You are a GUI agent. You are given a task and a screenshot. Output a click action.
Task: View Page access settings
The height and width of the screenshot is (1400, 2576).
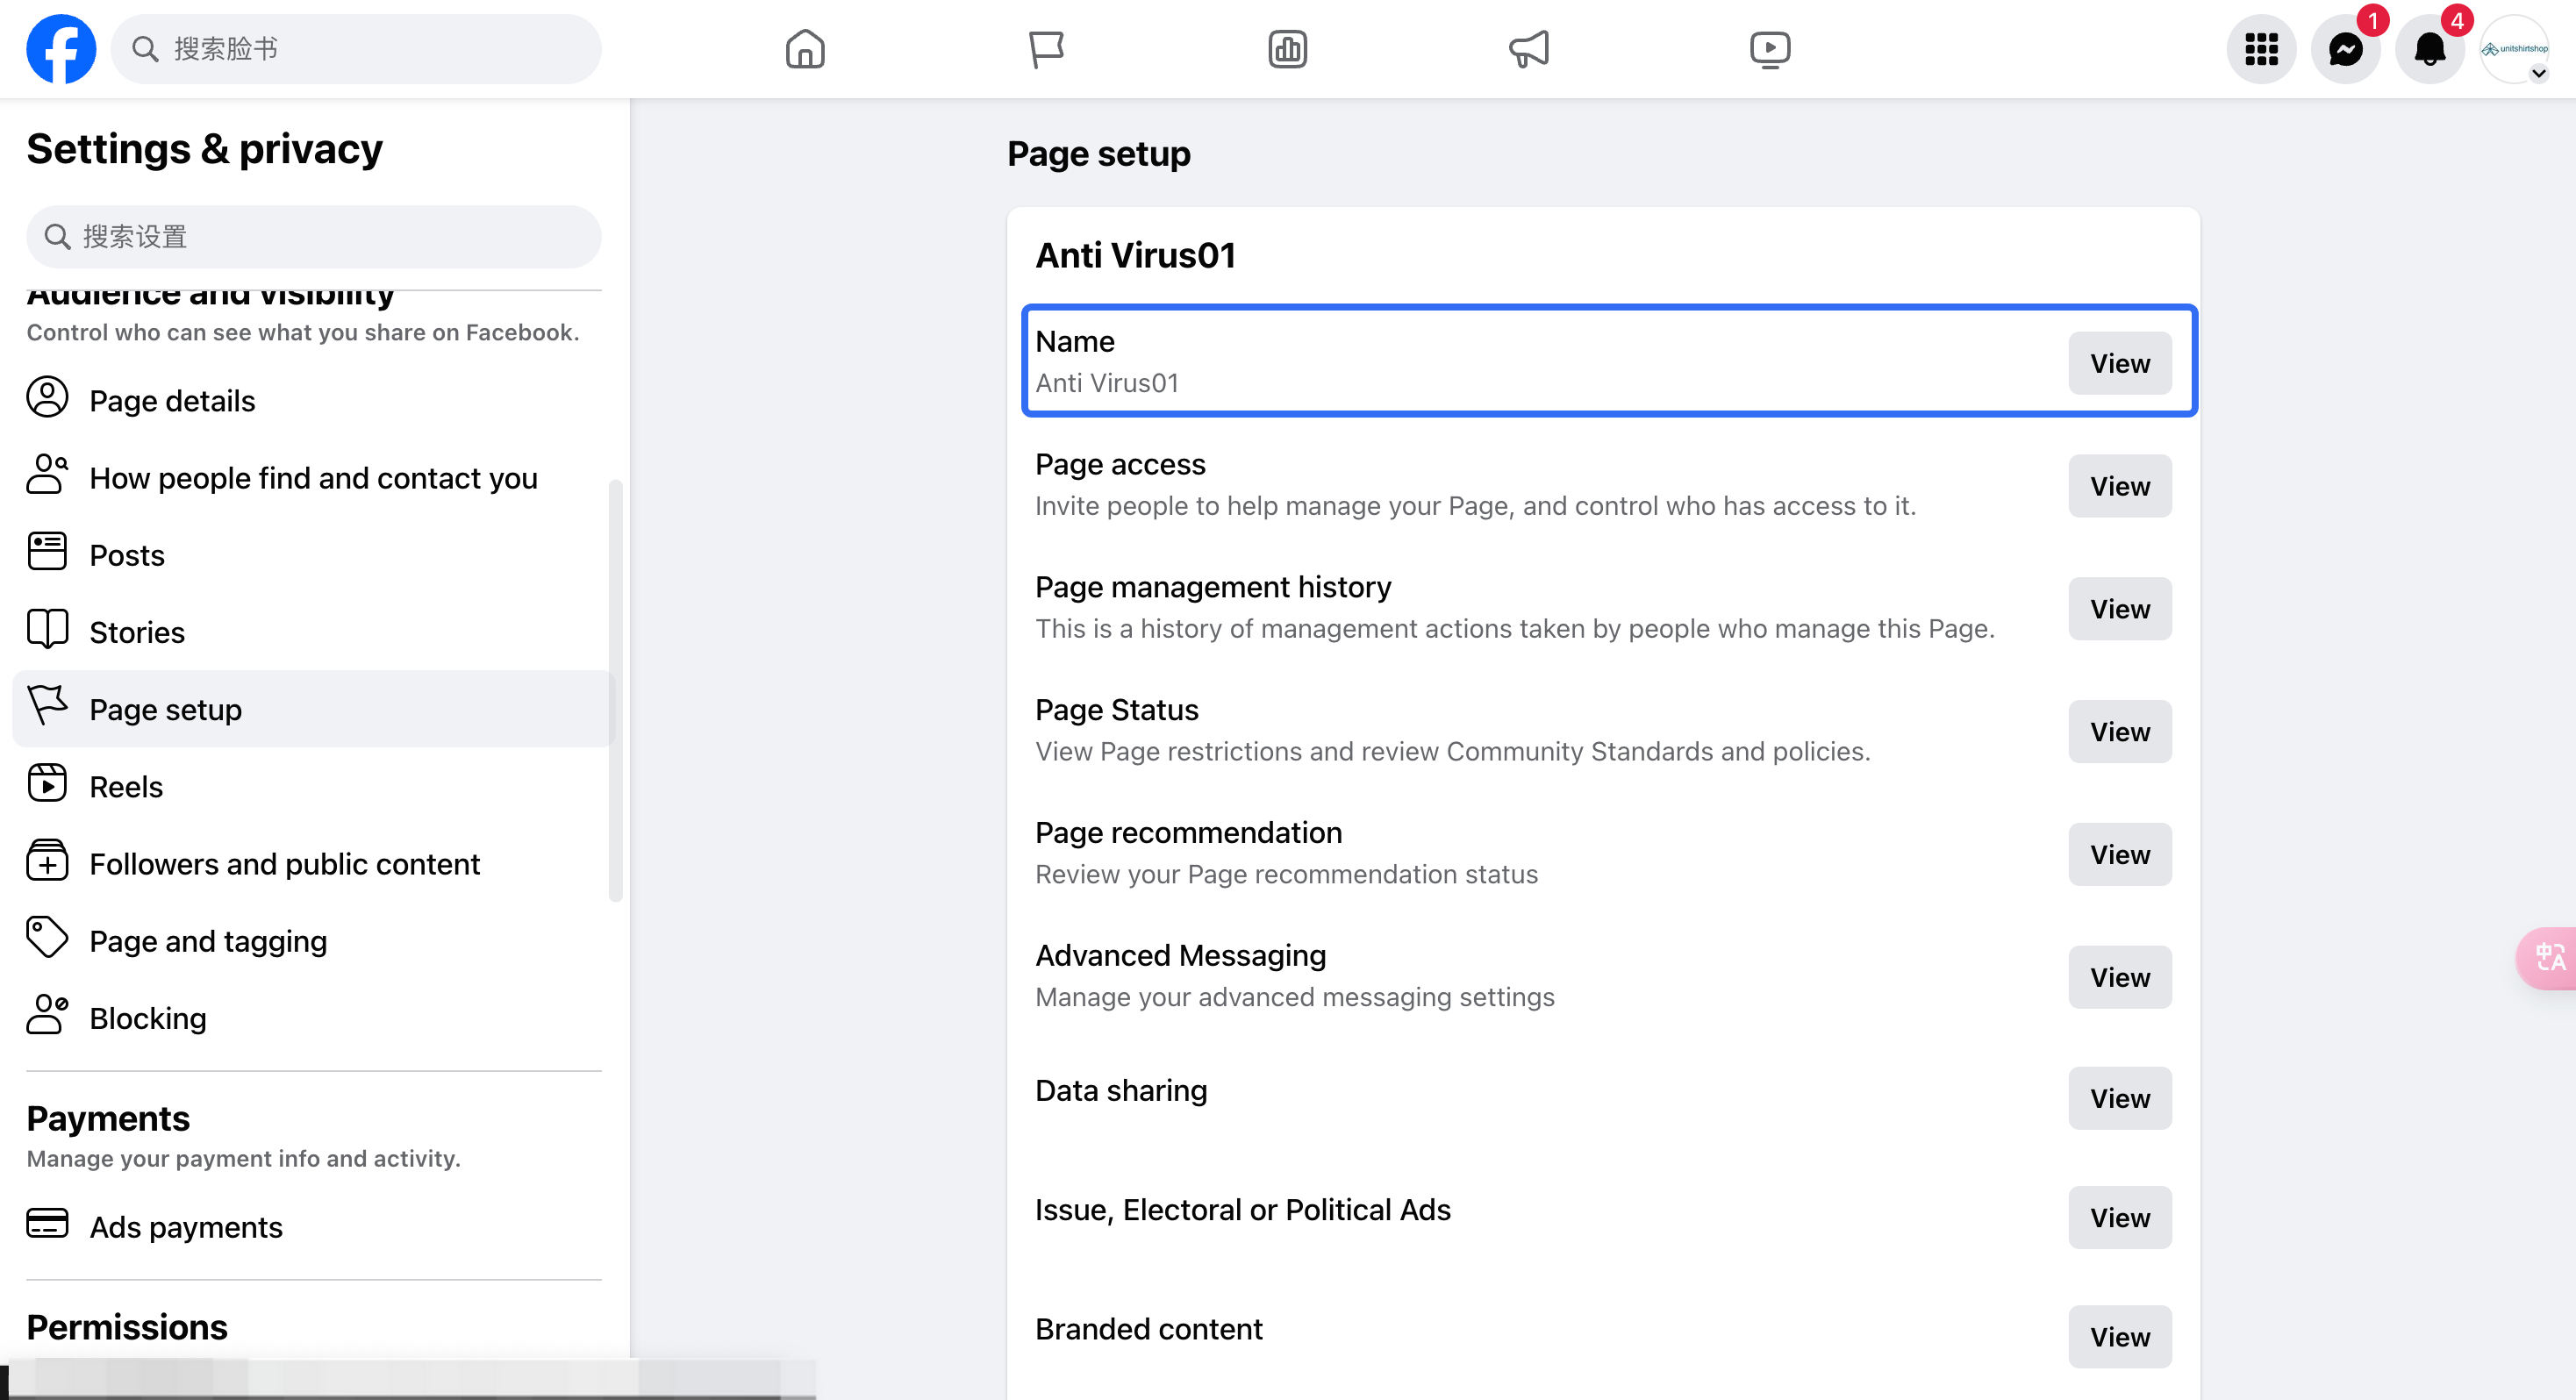tap(2120, 486)
